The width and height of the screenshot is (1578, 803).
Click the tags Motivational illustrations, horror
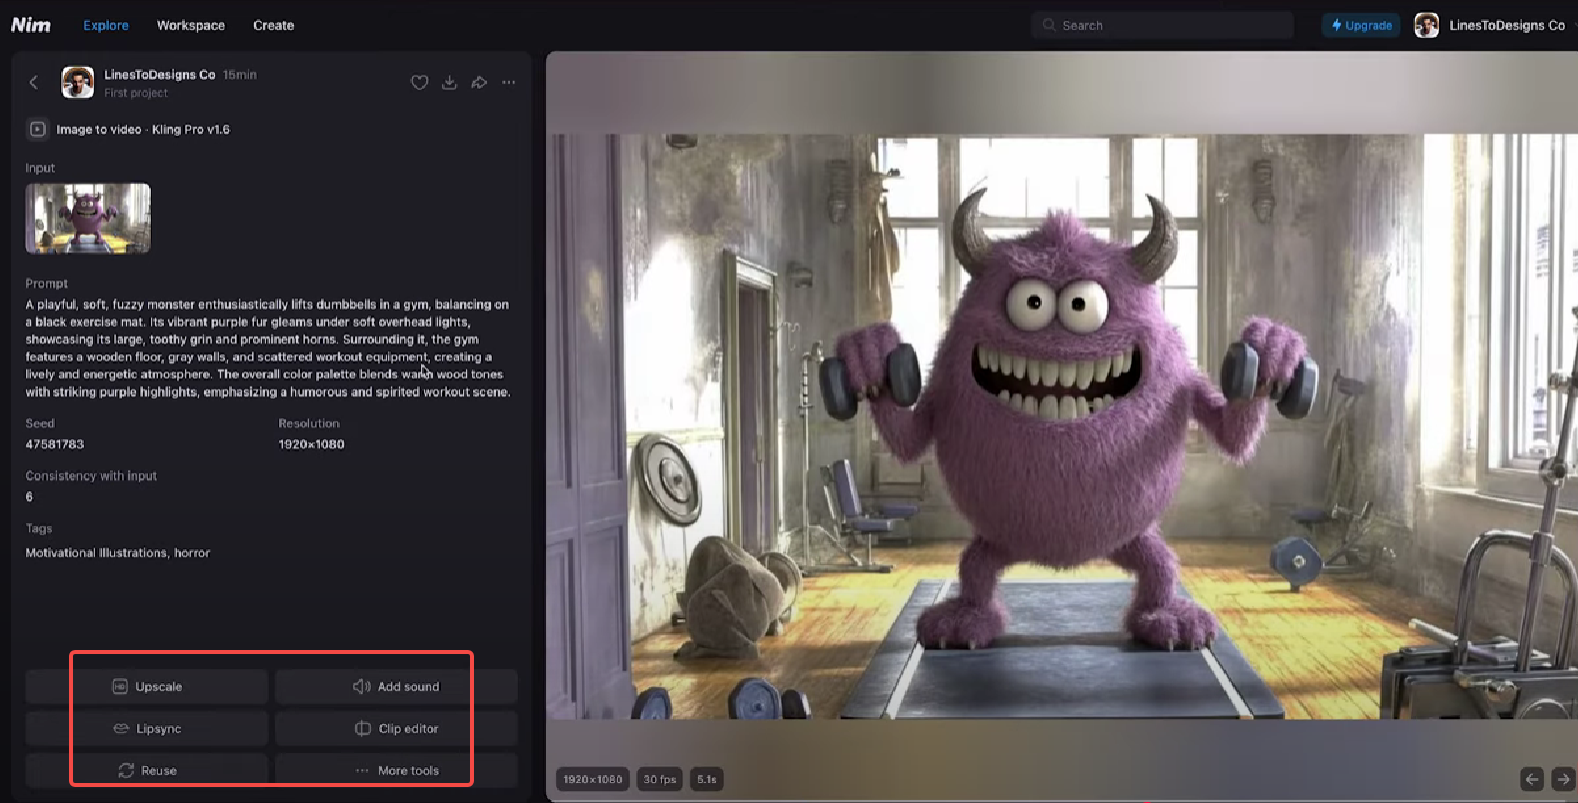click(x=118, y=553)
